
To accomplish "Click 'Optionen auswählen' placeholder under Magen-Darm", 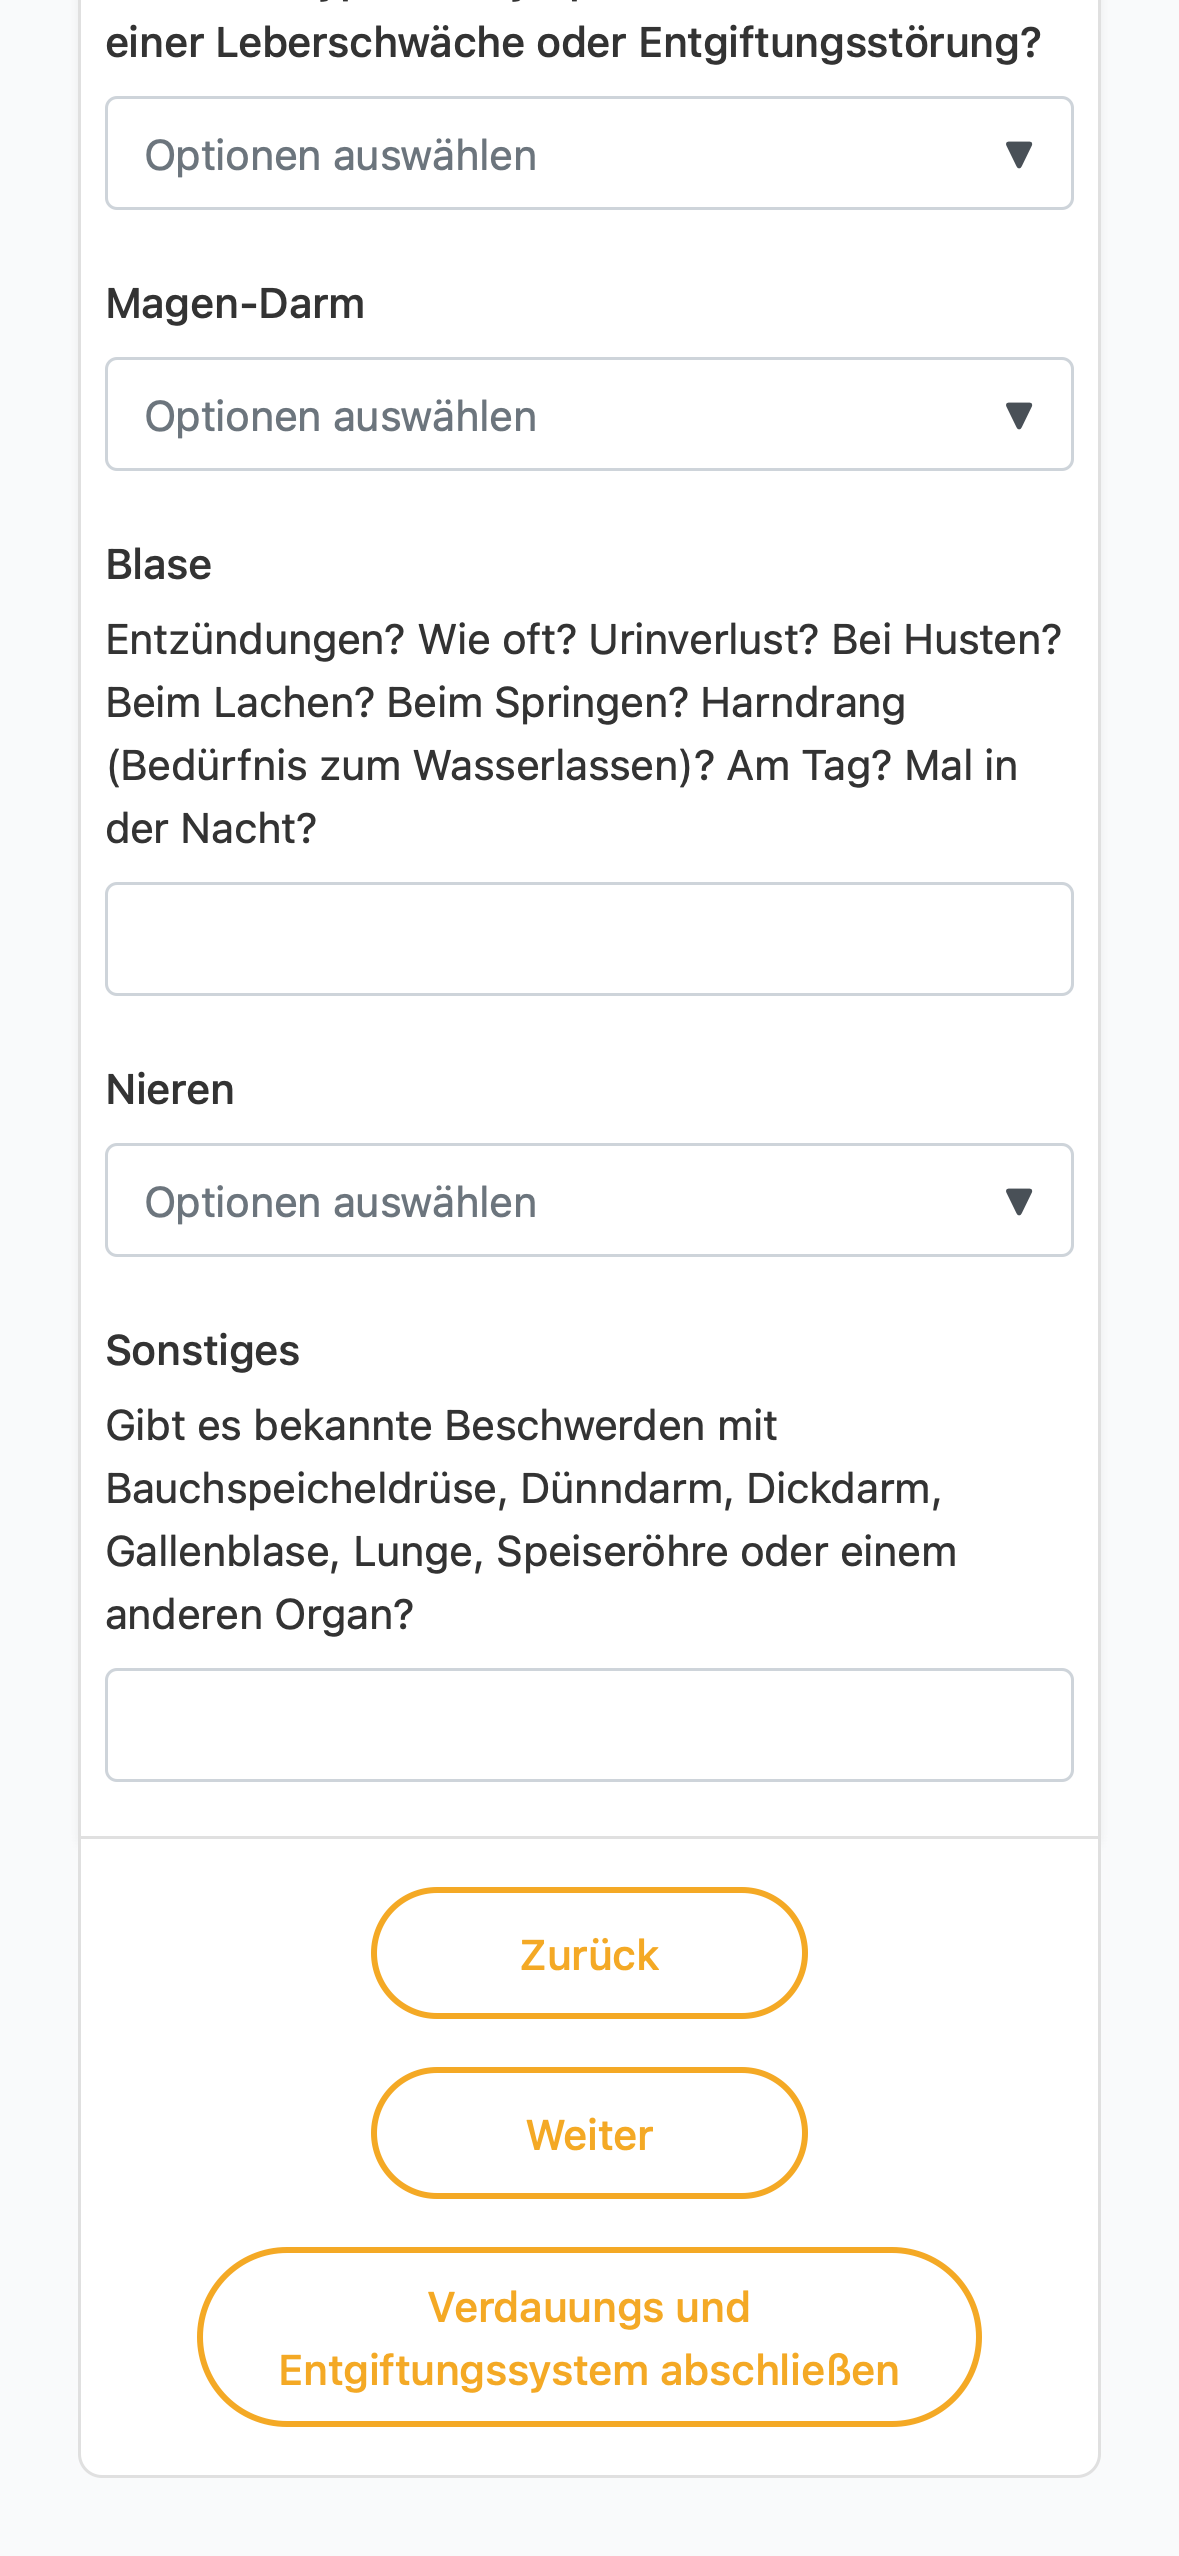I will 341,417.
